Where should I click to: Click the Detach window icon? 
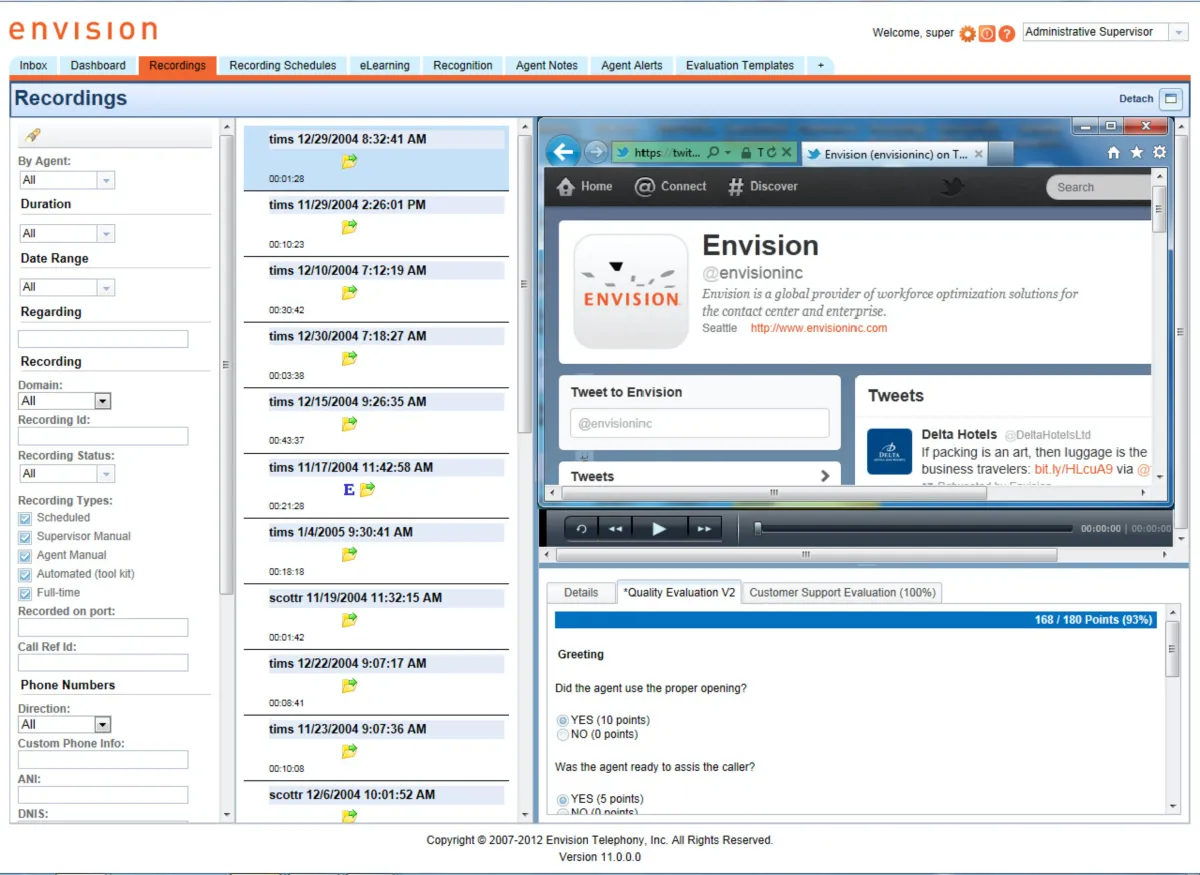[1171, 99]
